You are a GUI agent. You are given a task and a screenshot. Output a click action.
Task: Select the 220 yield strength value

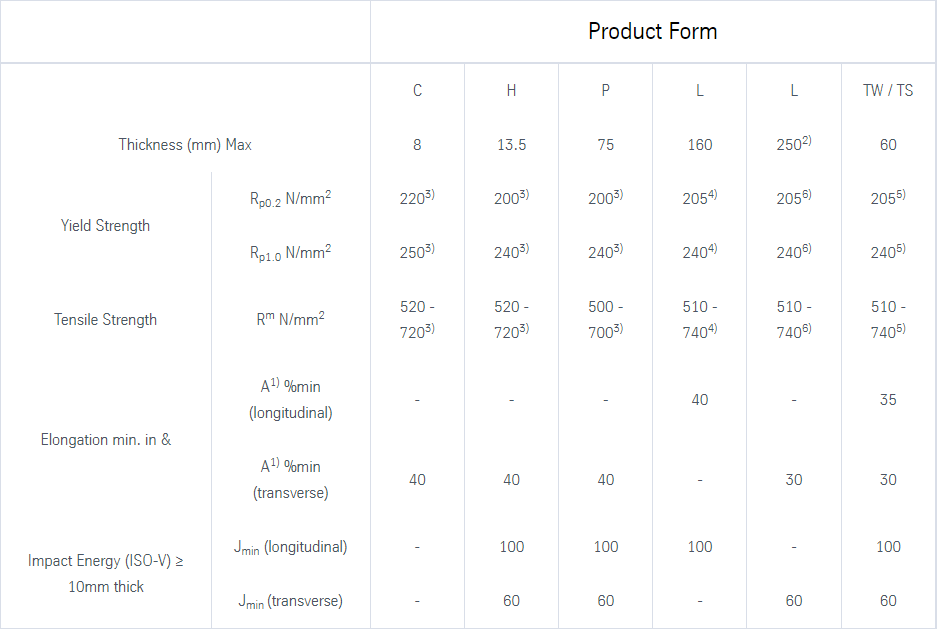tap(415, 198)
